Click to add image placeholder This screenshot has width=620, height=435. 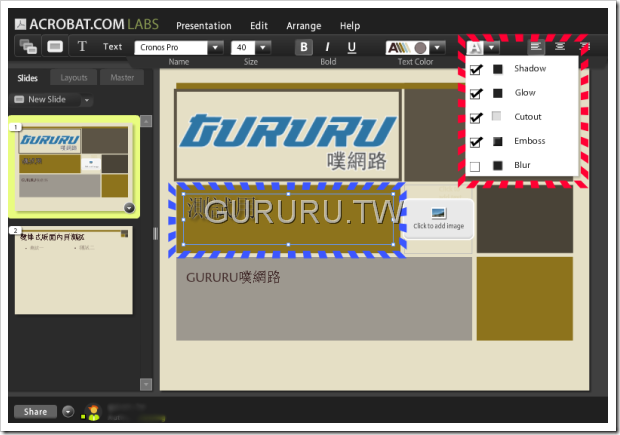[x=439, y=219]
